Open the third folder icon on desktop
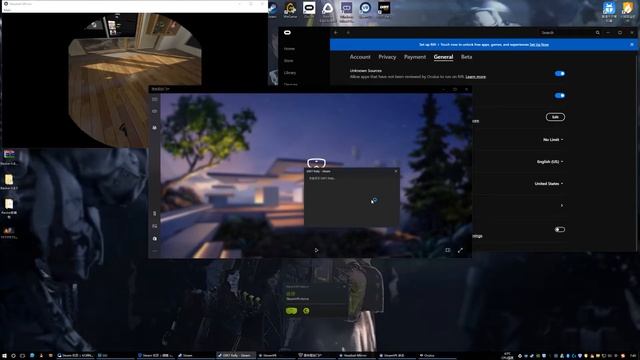Screen dimensions: 640x360 9,204
